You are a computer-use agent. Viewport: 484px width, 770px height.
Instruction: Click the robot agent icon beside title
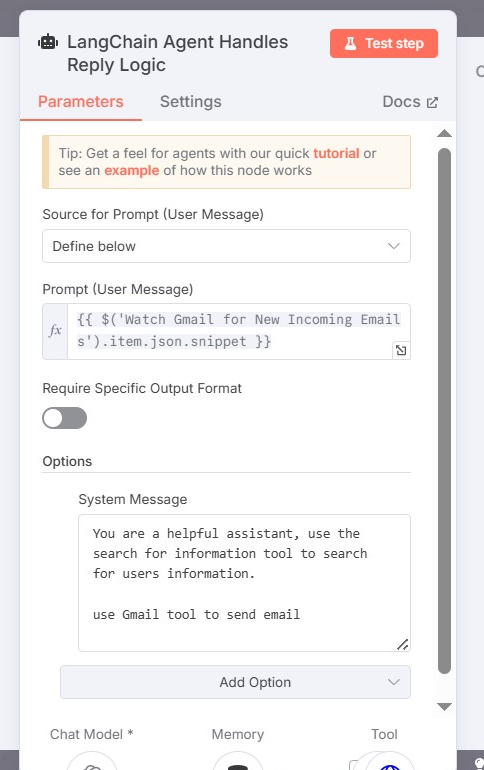coord(48,42)
